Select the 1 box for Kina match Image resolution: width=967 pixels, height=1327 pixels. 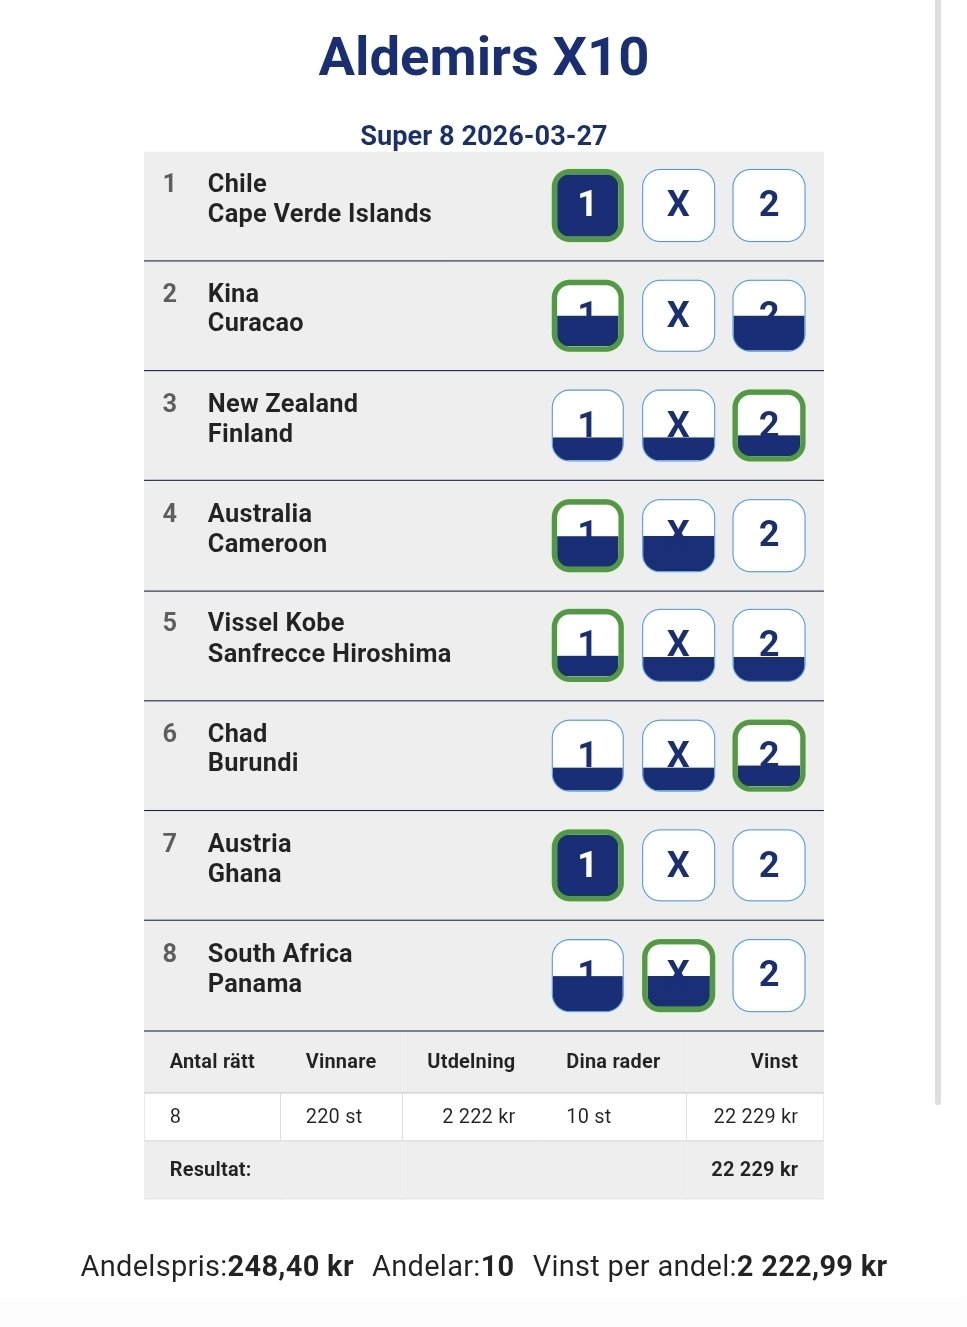point(587,315)
